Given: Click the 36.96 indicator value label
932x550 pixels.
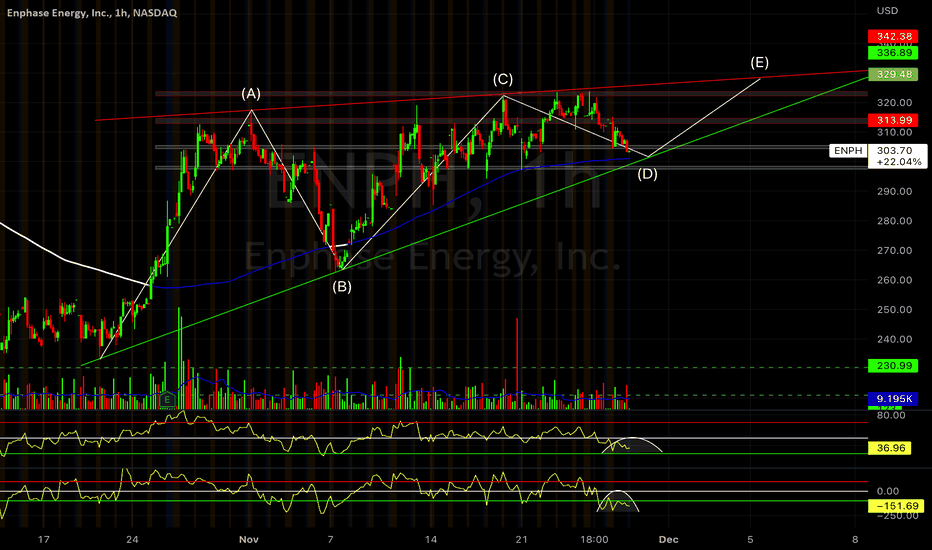Looking at the screenshot, I should [890, 448].
